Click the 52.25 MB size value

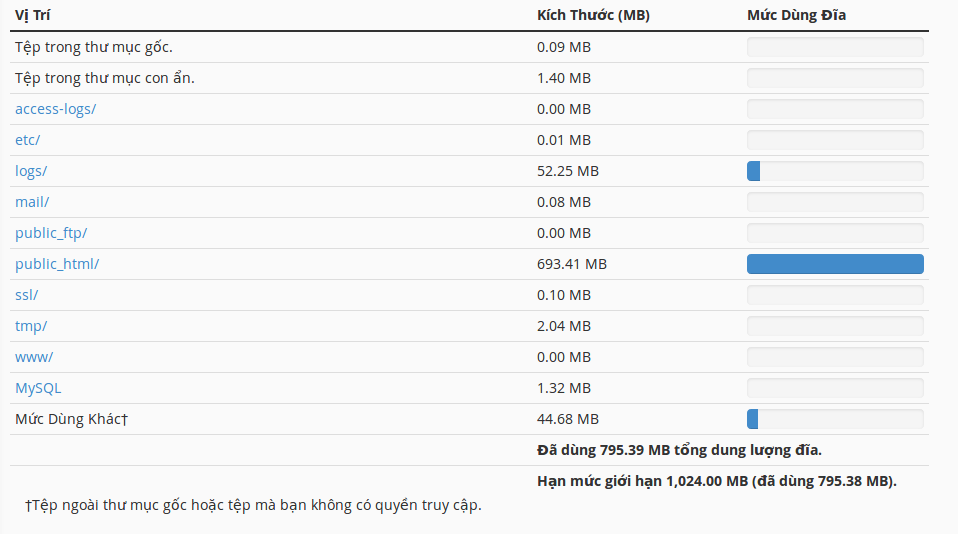pos(568,171)
